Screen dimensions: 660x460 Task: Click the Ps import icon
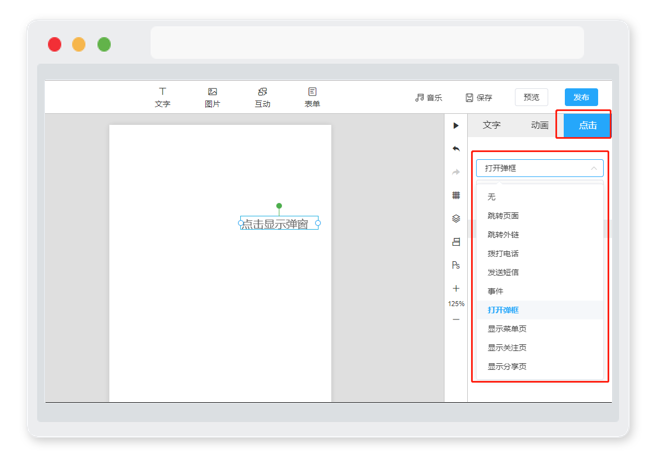[x=456, y=265]
